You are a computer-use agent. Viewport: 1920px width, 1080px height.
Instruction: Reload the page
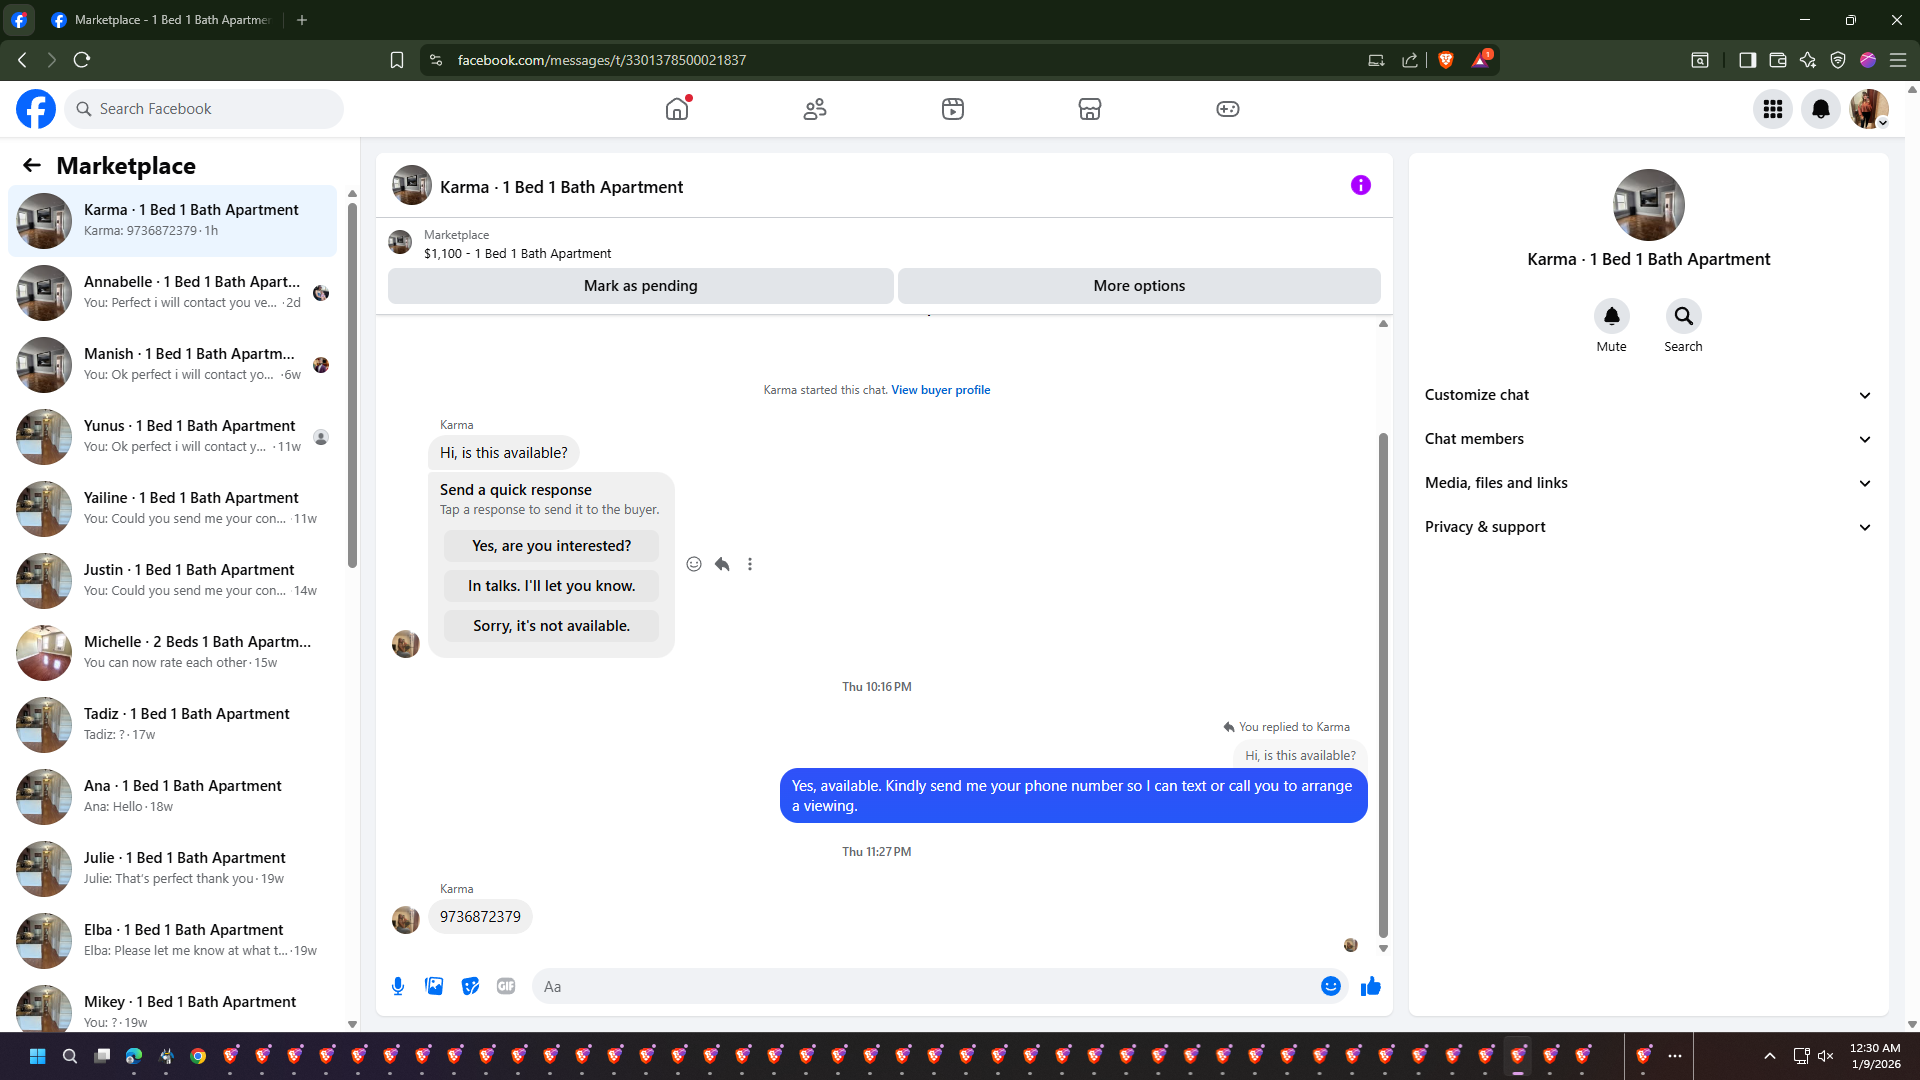click(82, 60)
